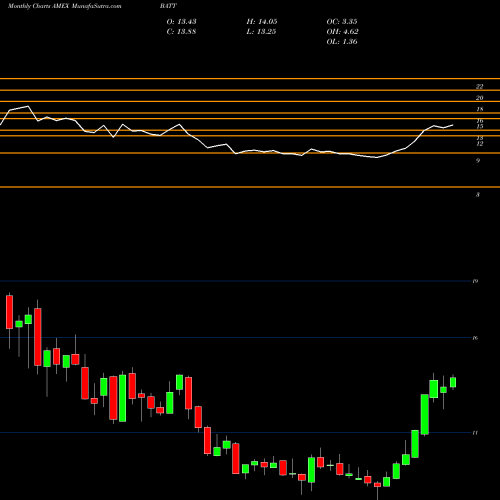The width and height of the screenshot is (500, 500).
Task: Select axis label 18 on line chart
Action: point(479,109)
